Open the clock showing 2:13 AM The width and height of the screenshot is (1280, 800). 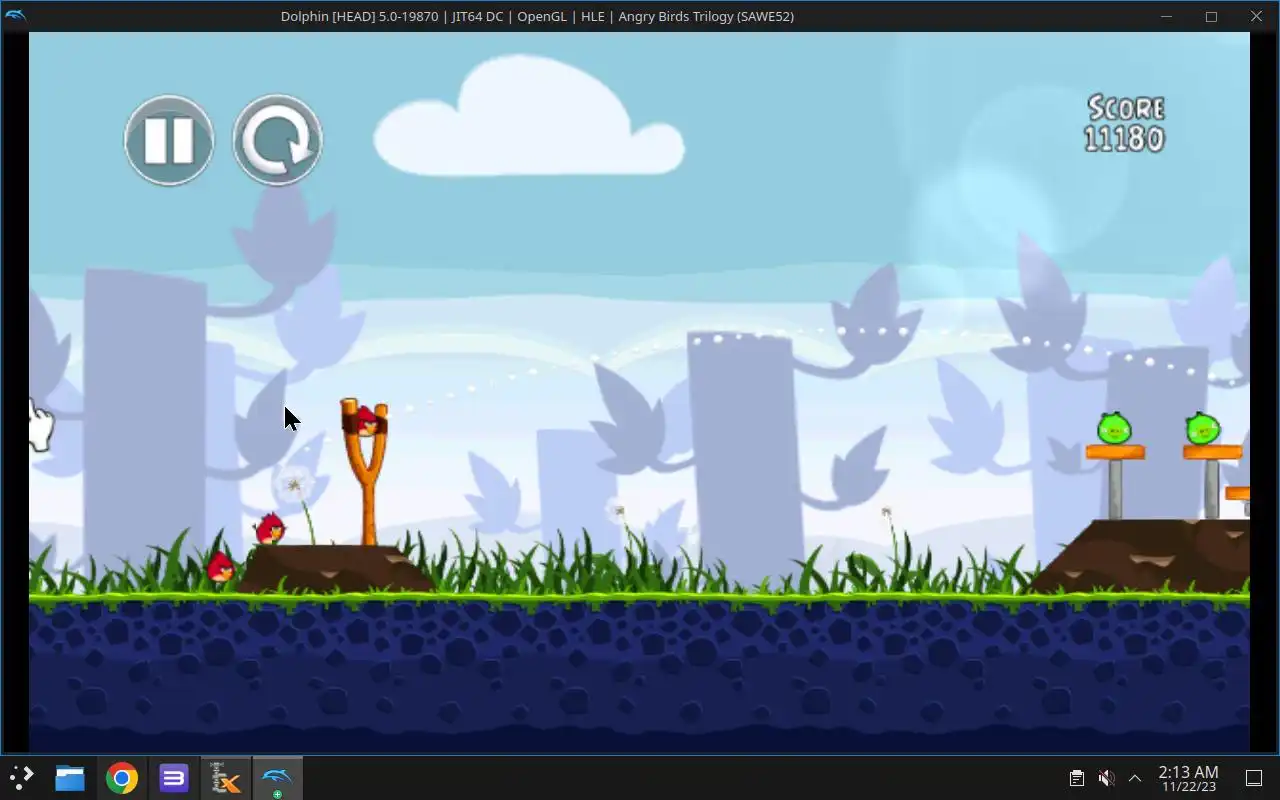[1188, 778]
